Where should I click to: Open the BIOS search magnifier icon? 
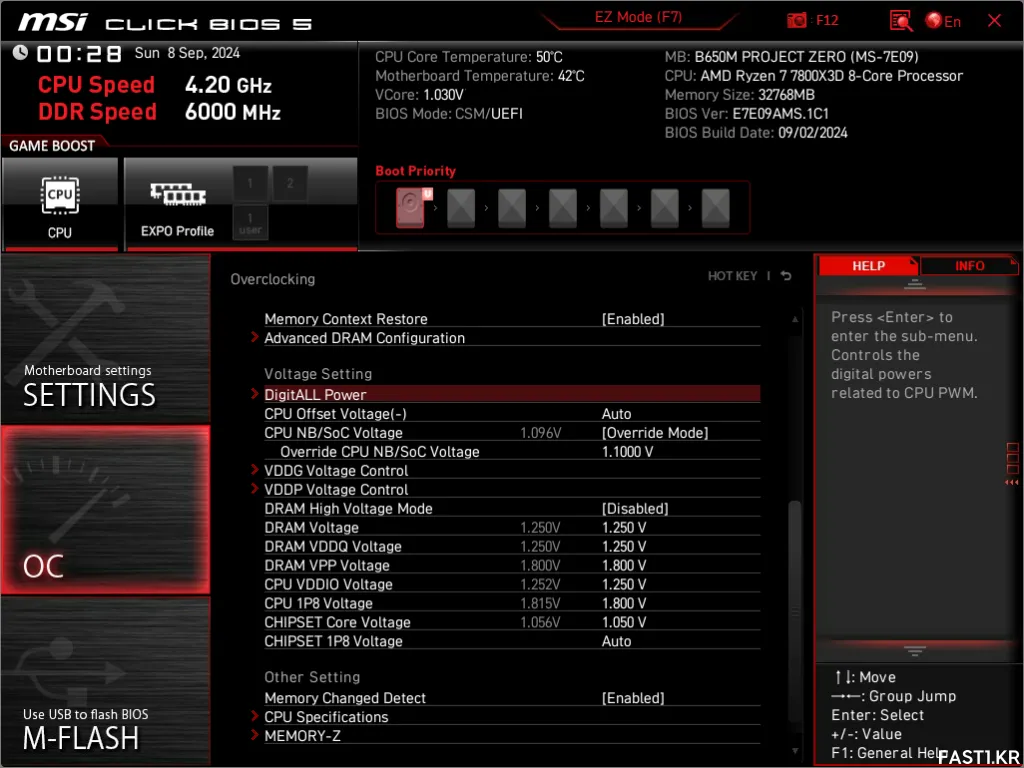(901, 21)
